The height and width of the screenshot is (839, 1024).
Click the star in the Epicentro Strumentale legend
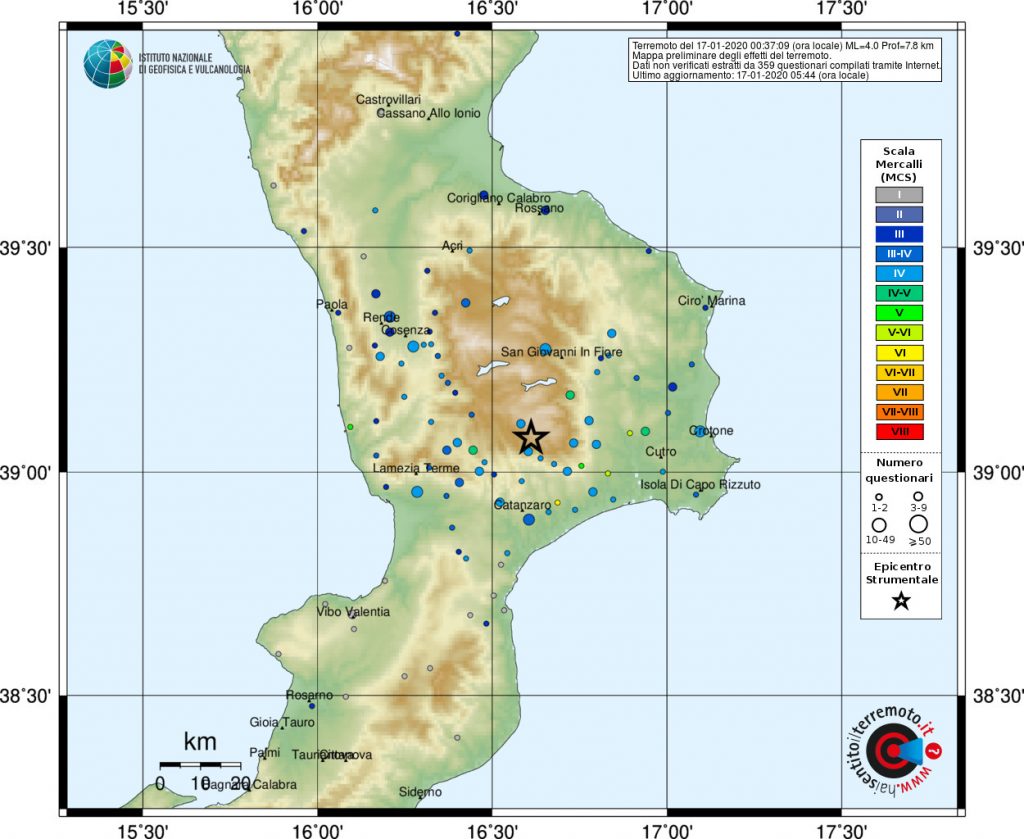(x=900, y=601)
